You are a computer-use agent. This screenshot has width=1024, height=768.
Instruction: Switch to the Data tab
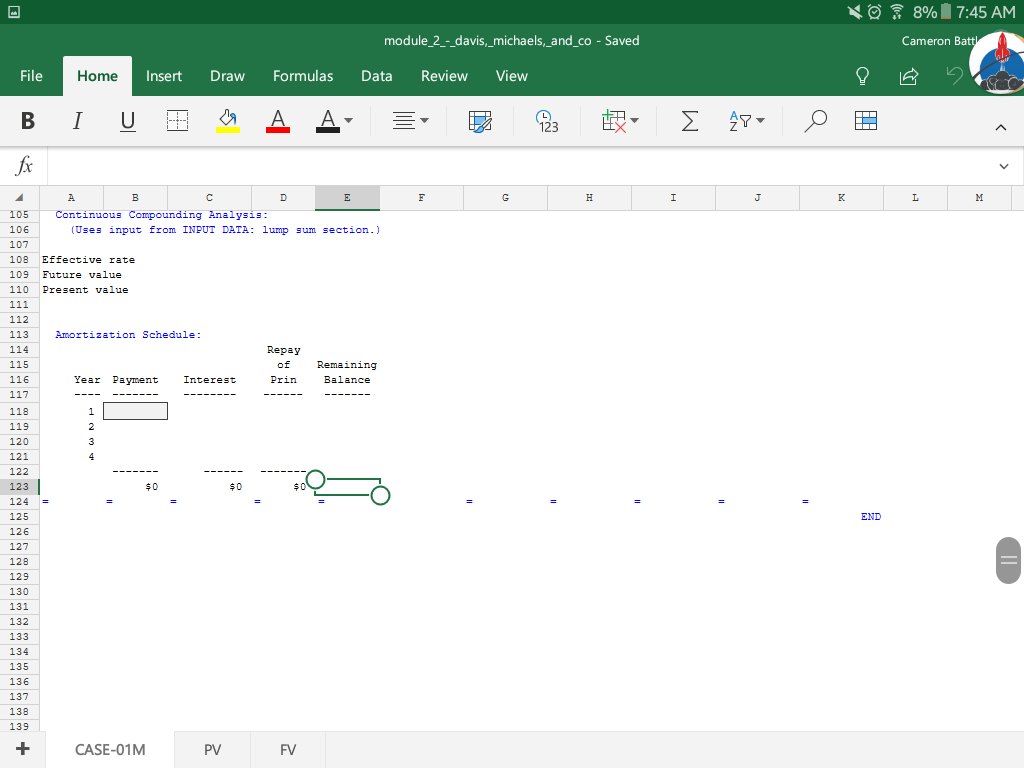point(377,76)
